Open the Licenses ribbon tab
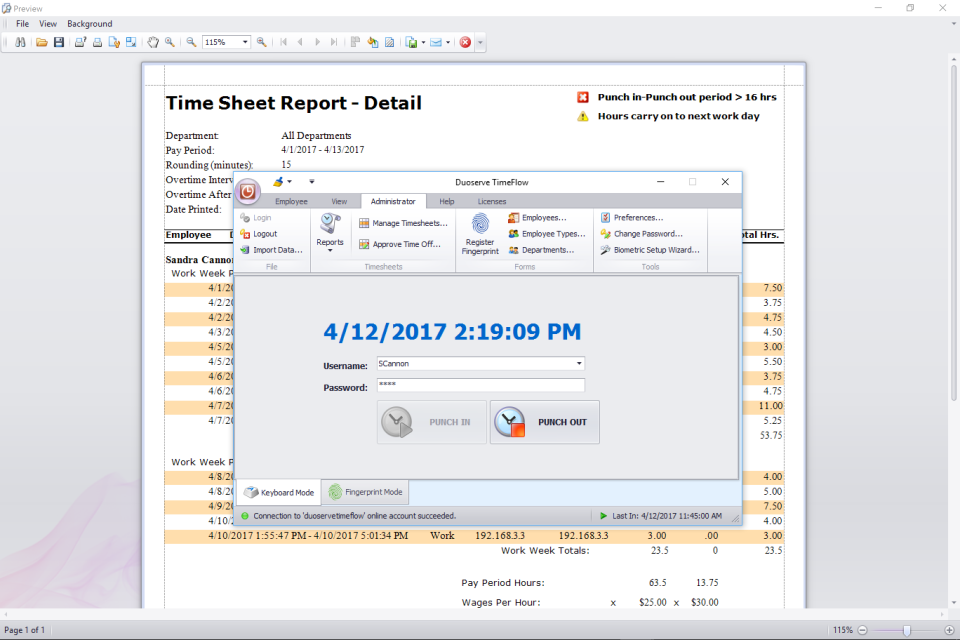 point(492,201)
